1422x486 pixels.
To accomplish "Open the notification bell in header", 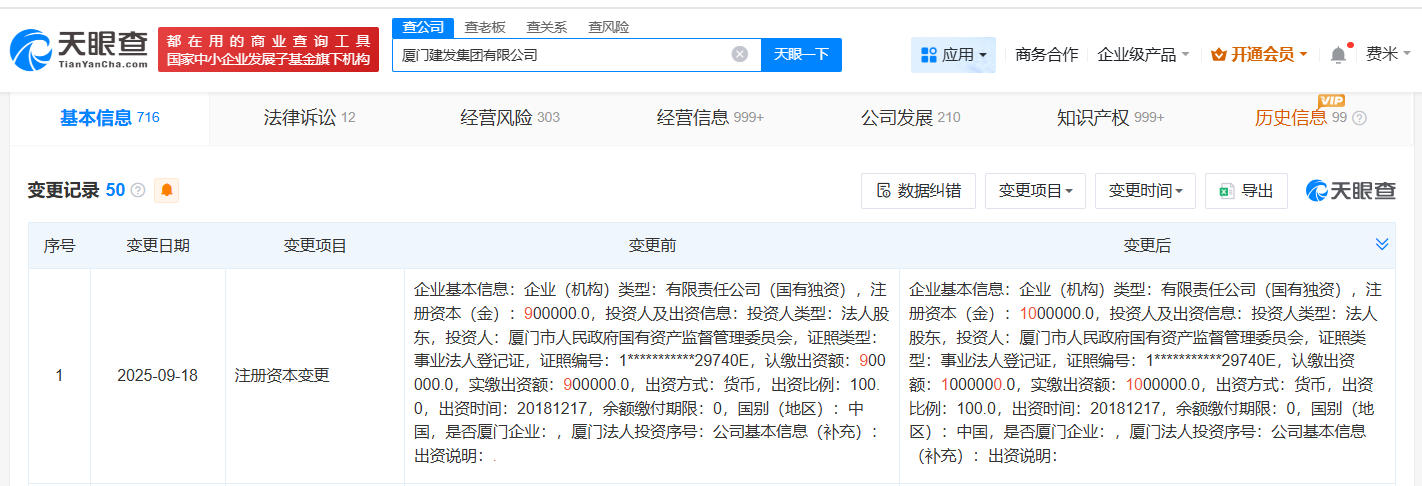I will 1338,55.
